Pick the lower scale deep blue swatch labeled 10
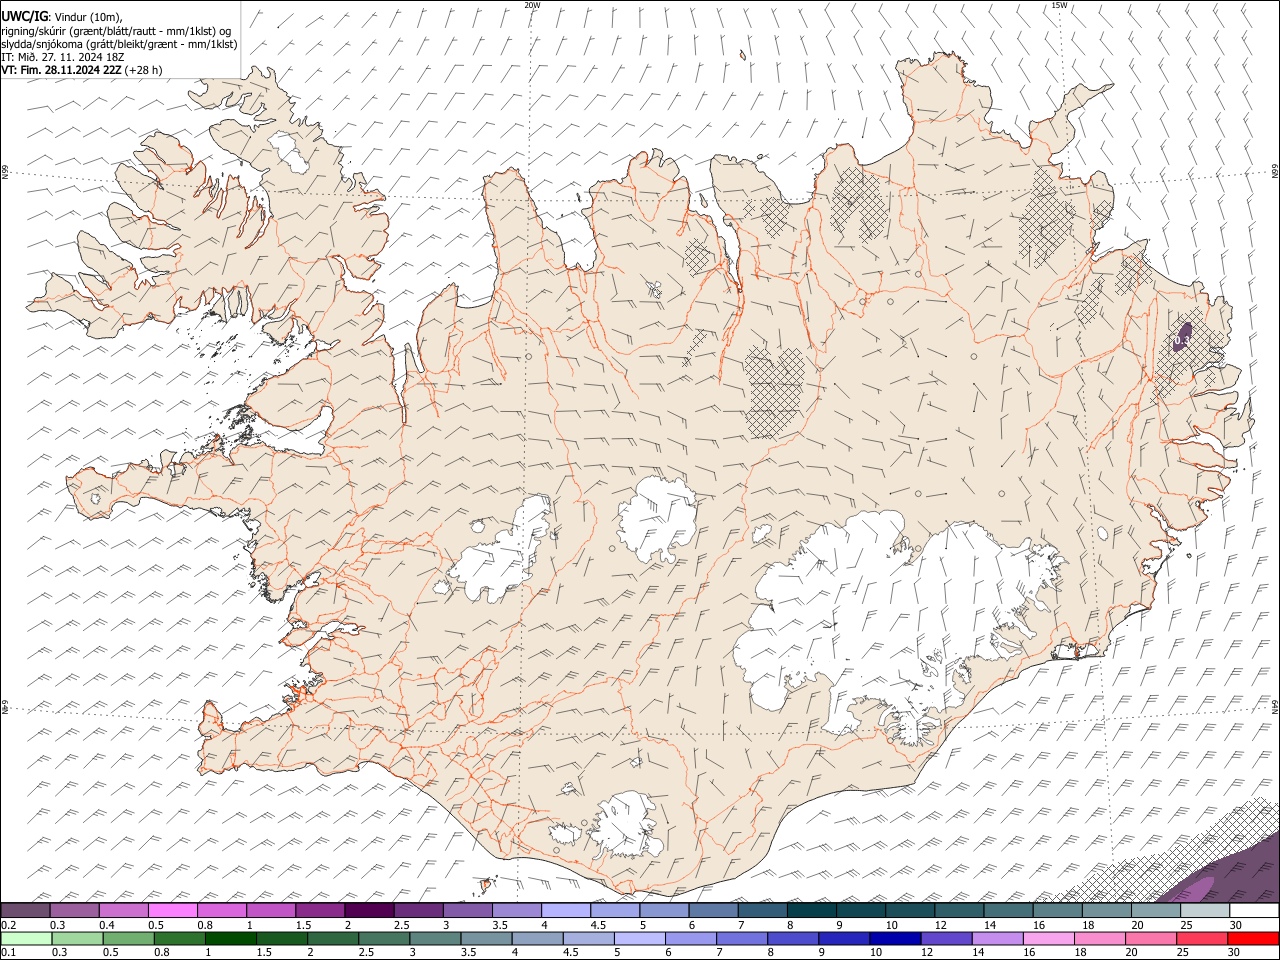 894,939
